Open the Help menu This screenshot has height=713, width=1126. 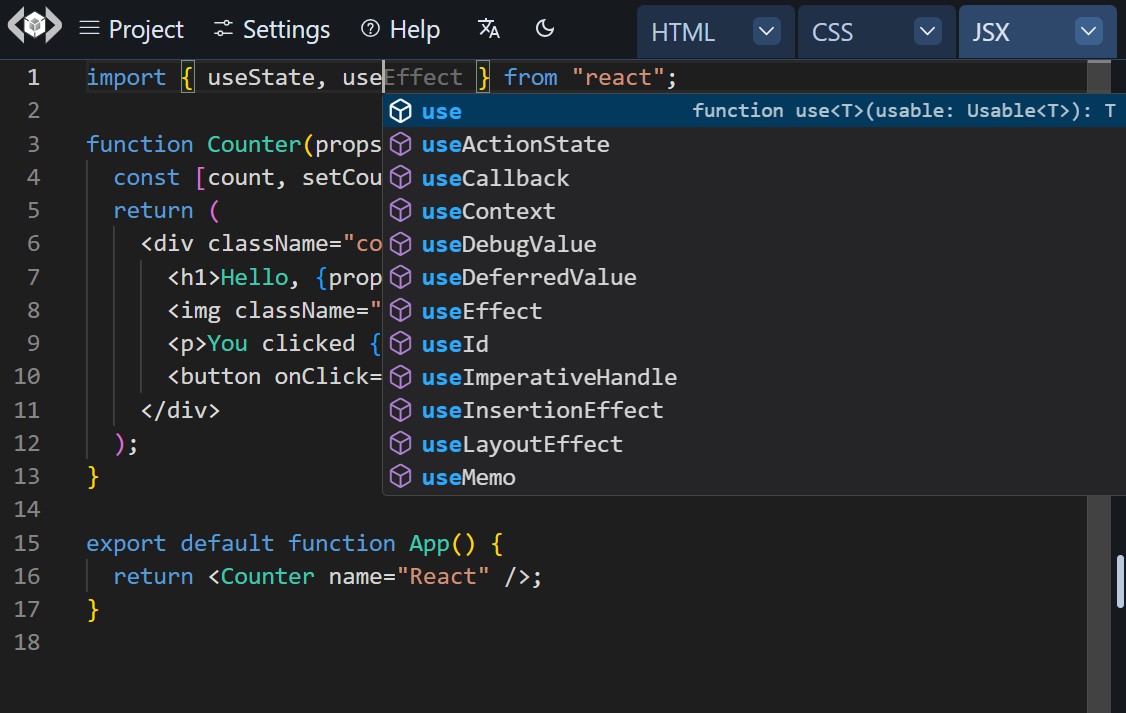413,29
